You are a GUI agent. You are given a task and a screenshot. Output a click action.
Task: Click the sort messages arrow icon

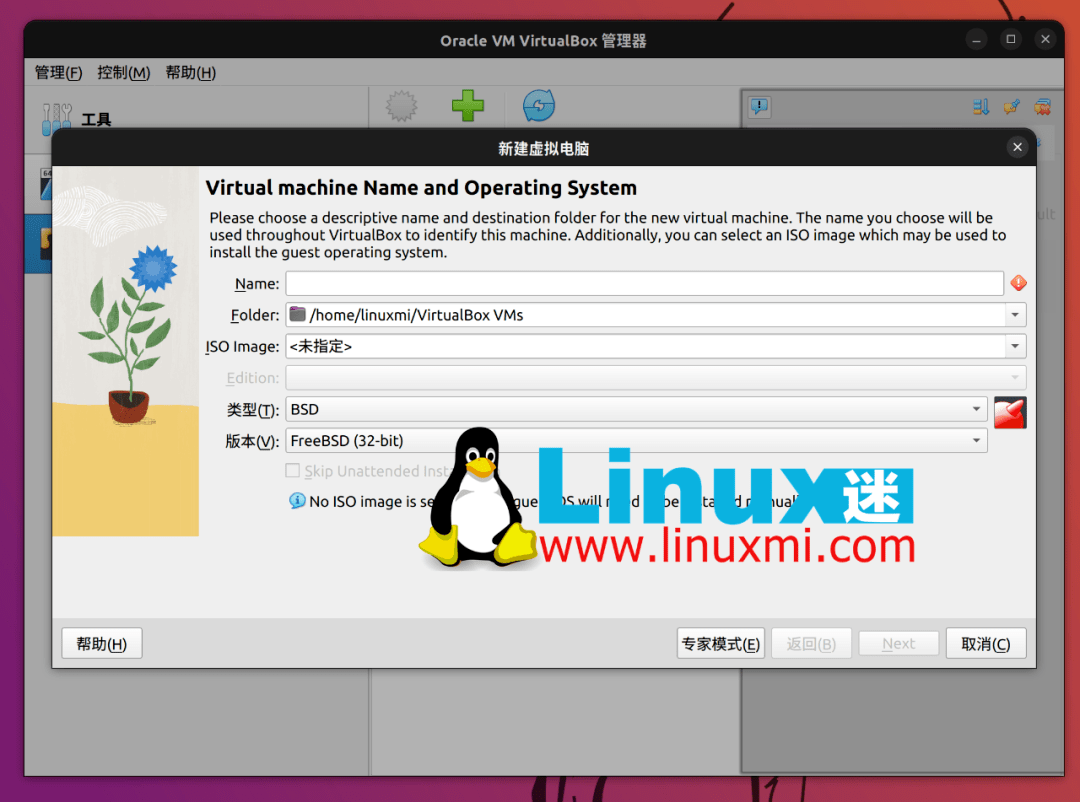[980, 106]
